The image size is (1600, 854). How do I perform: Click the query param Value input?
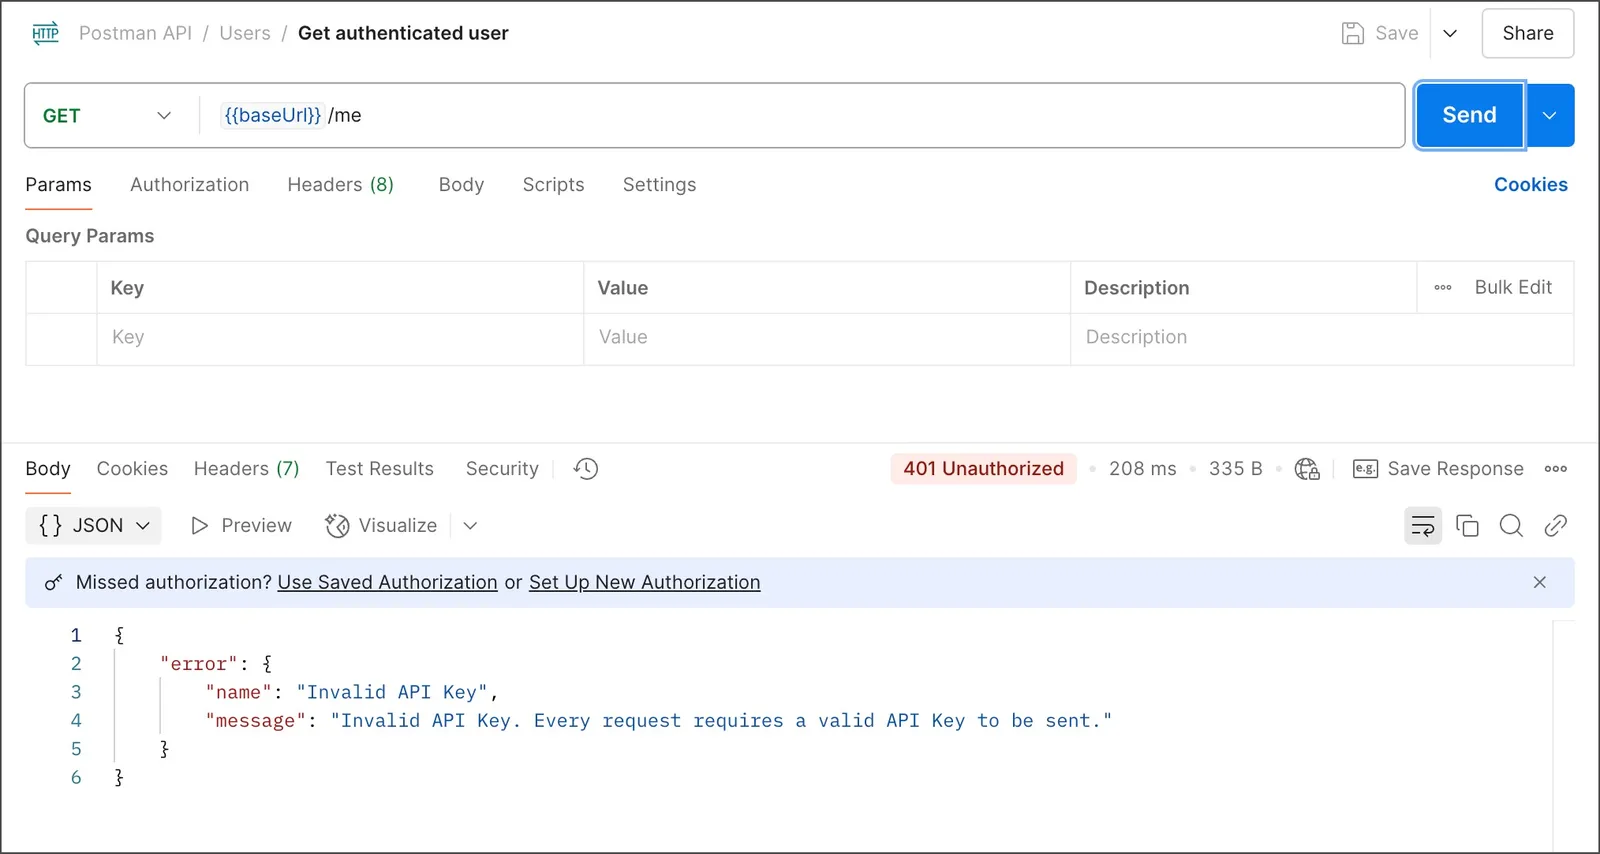click(x=827, y=338)
